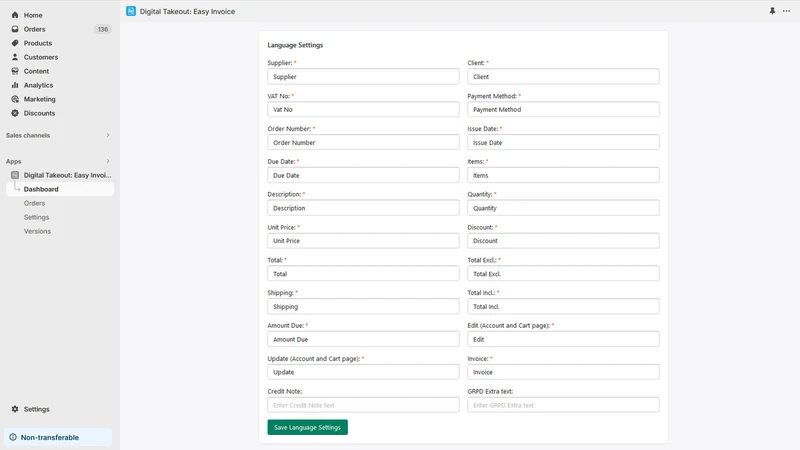This screenshot has width=800, height=450.
Task: Click the Discounts badge icon
Action: (x=15, y=113)
